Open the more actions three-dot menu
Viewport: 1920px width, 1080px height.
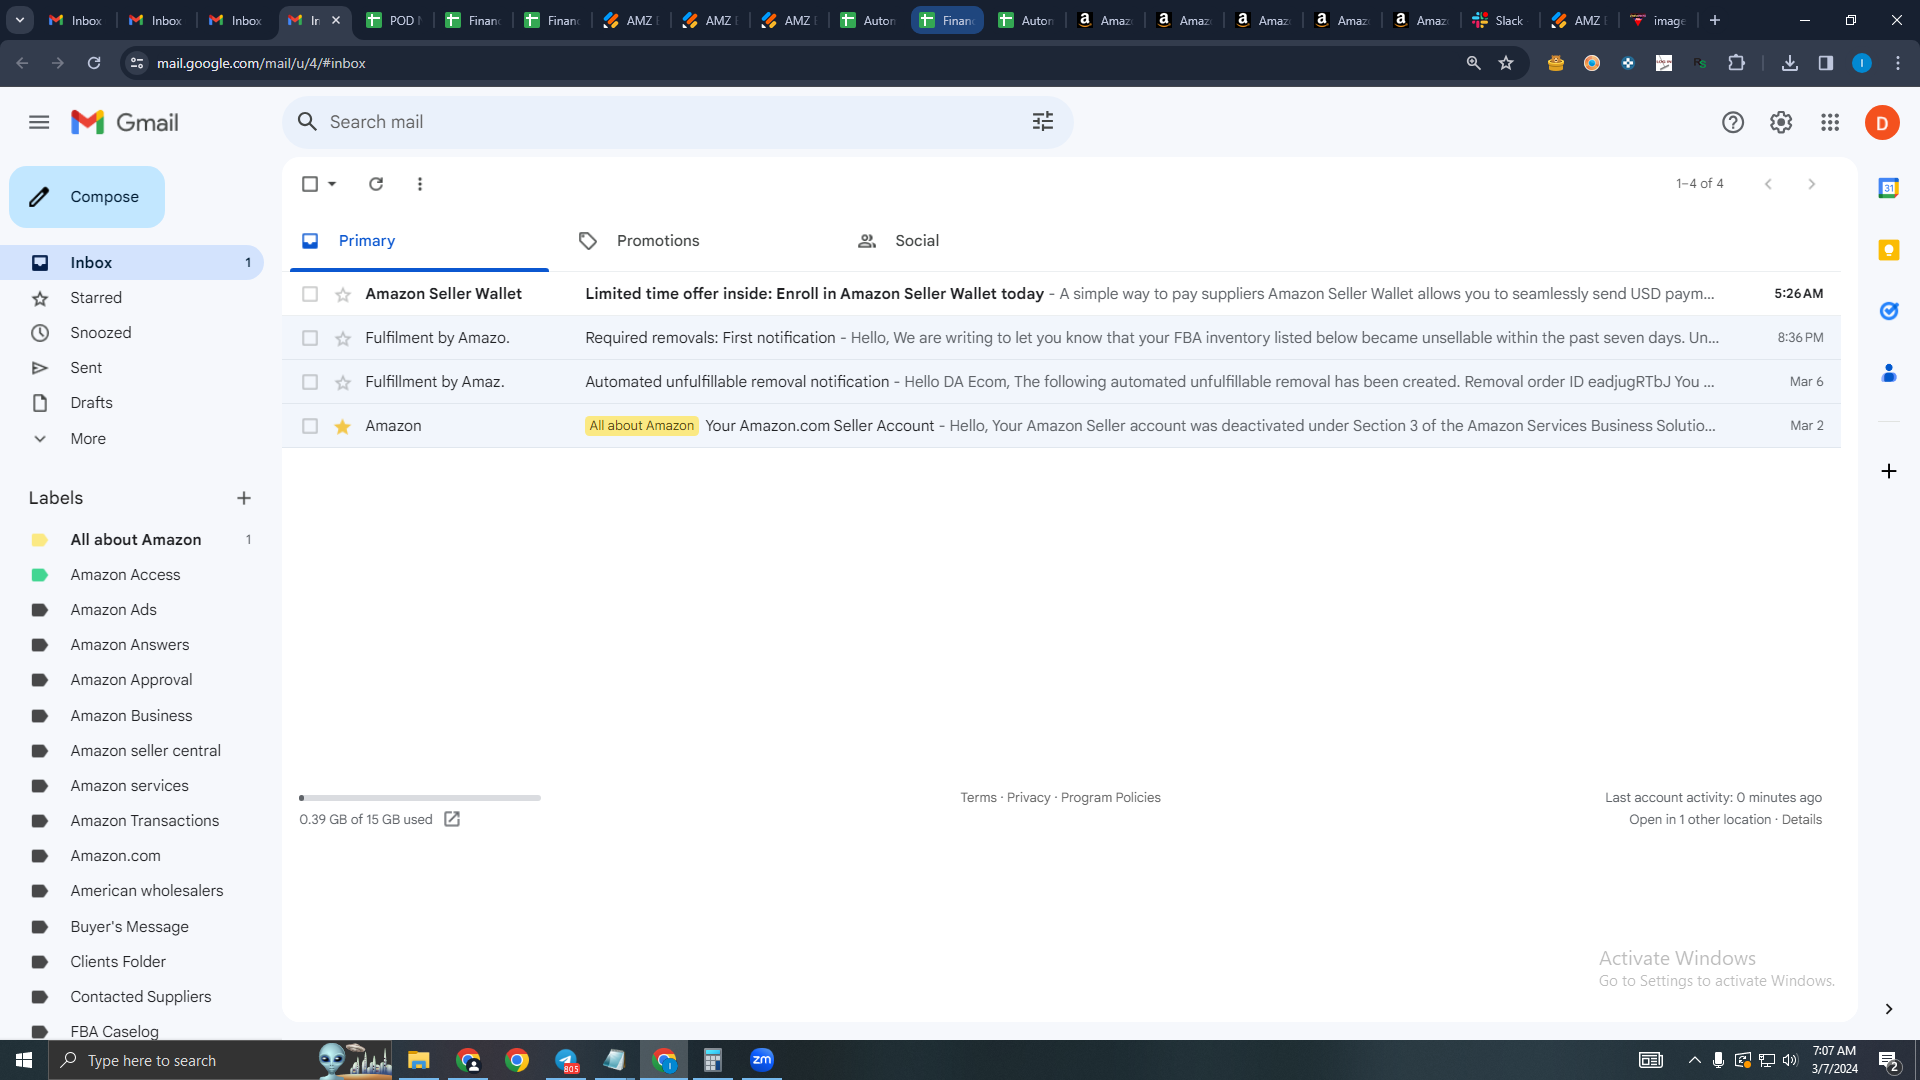420,184
